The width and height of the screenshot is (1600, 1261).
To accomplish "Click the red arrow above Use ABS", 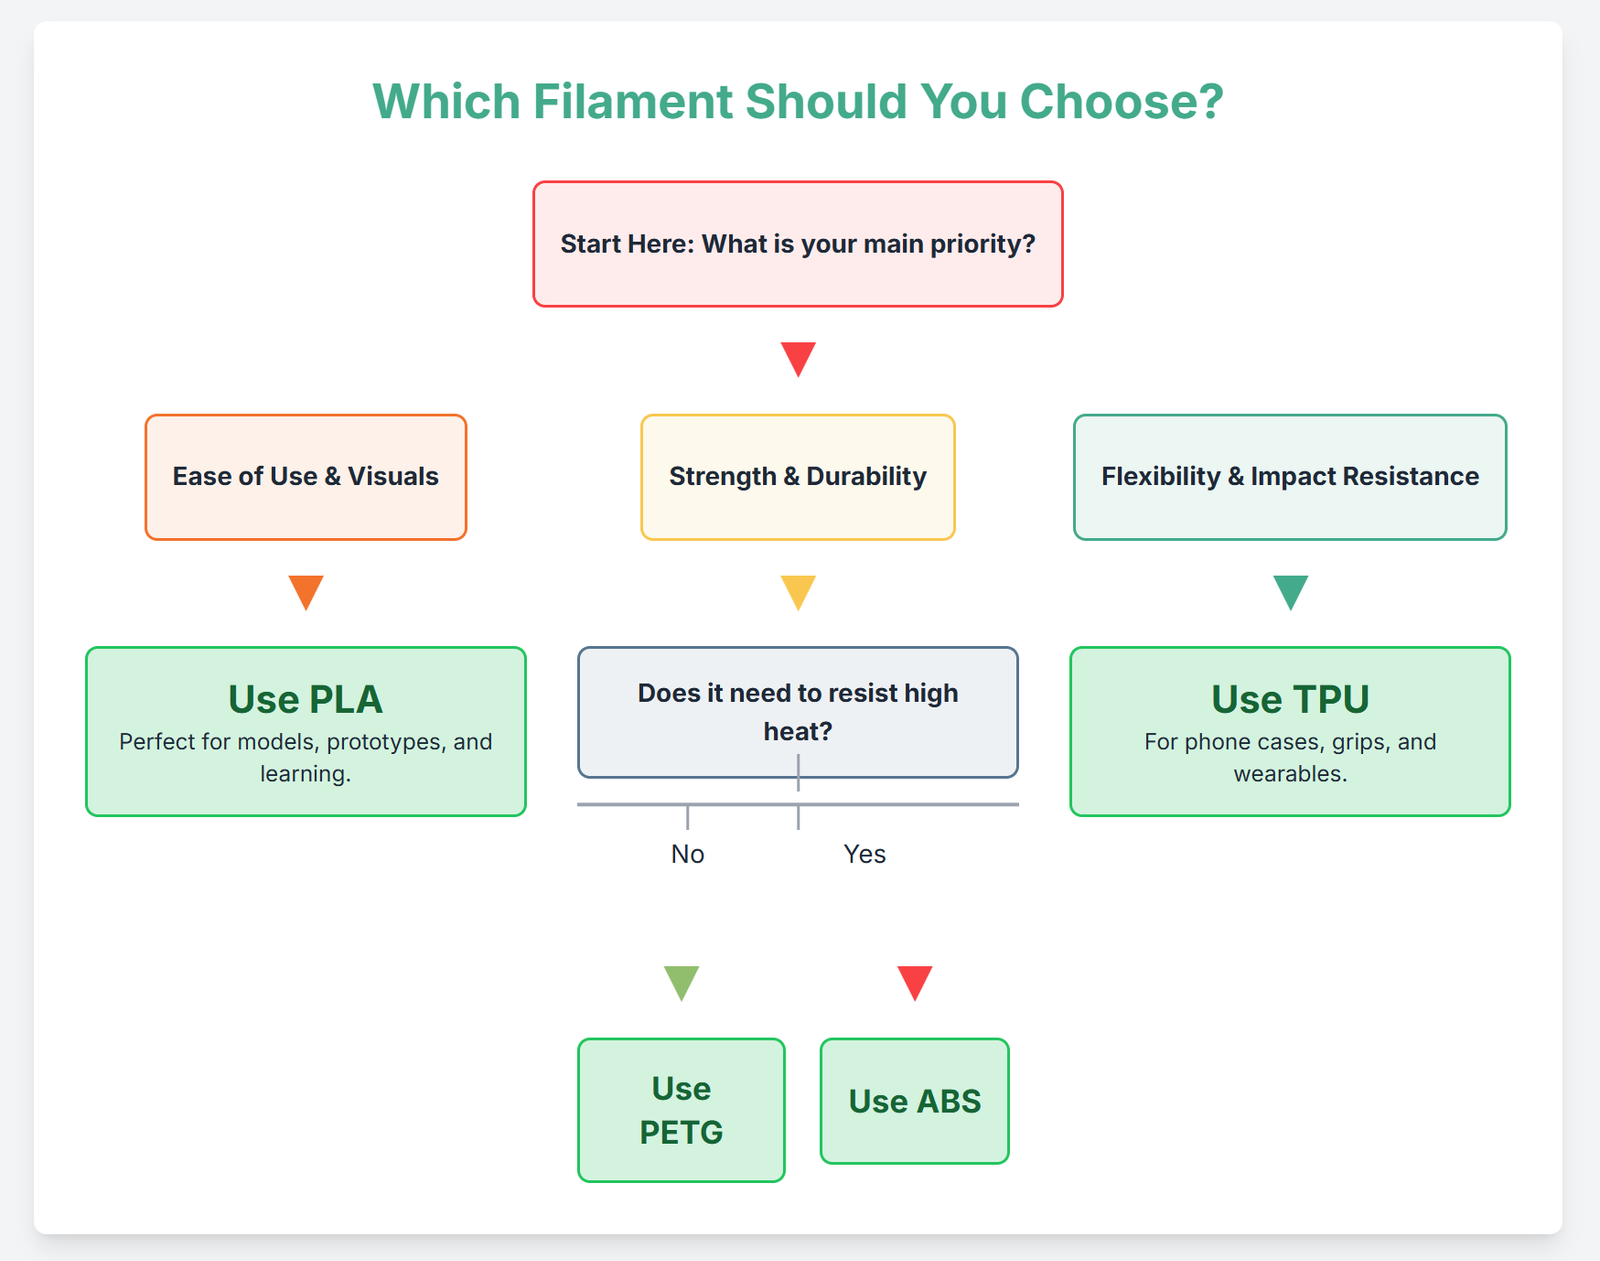I will (x=914, y=982).
